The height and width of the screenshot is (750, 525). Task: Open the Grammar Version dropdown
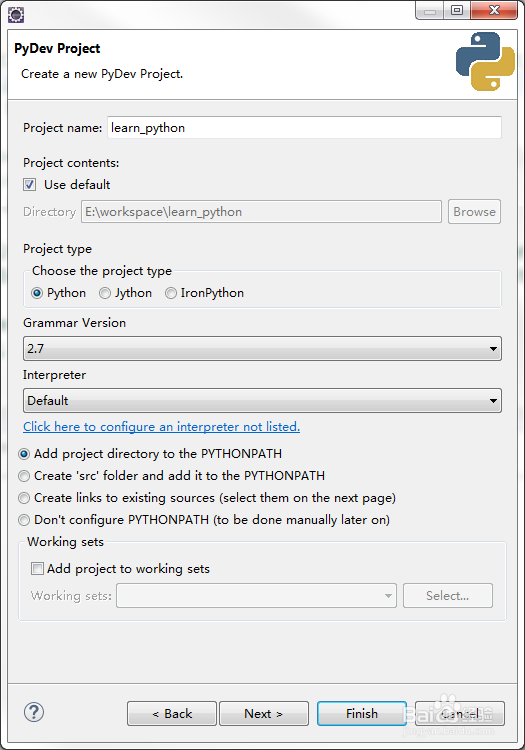[262, 349]
